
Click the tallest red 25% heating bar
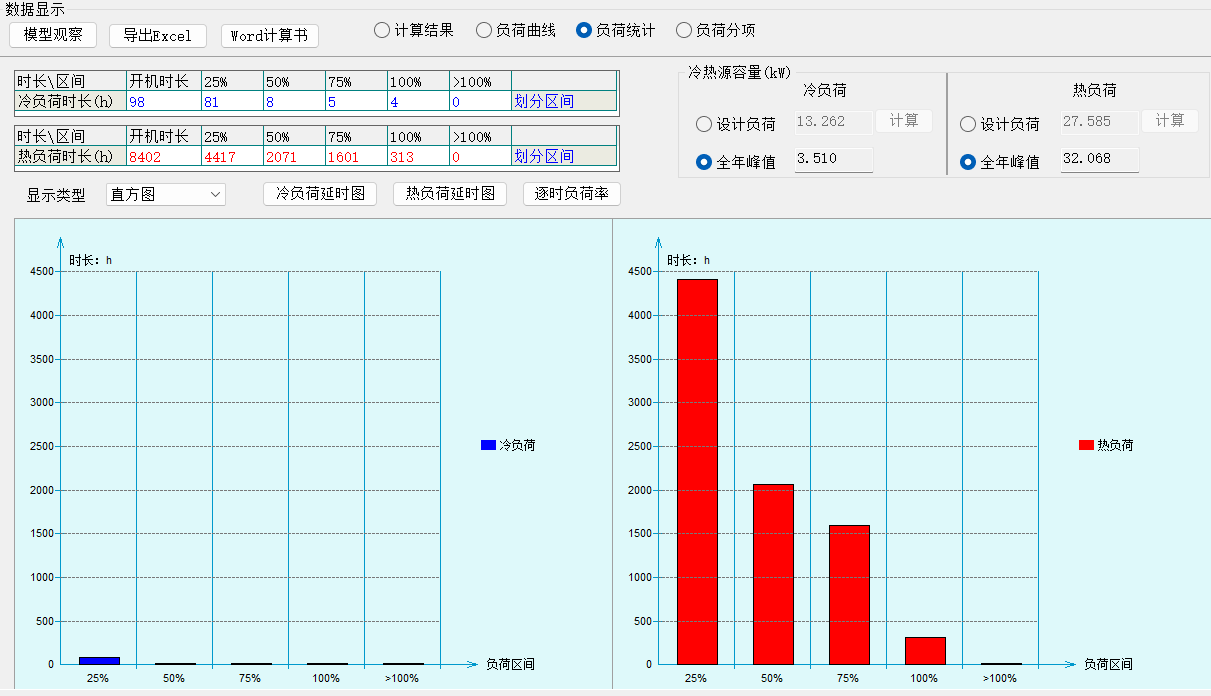click(x=697, y=470)
